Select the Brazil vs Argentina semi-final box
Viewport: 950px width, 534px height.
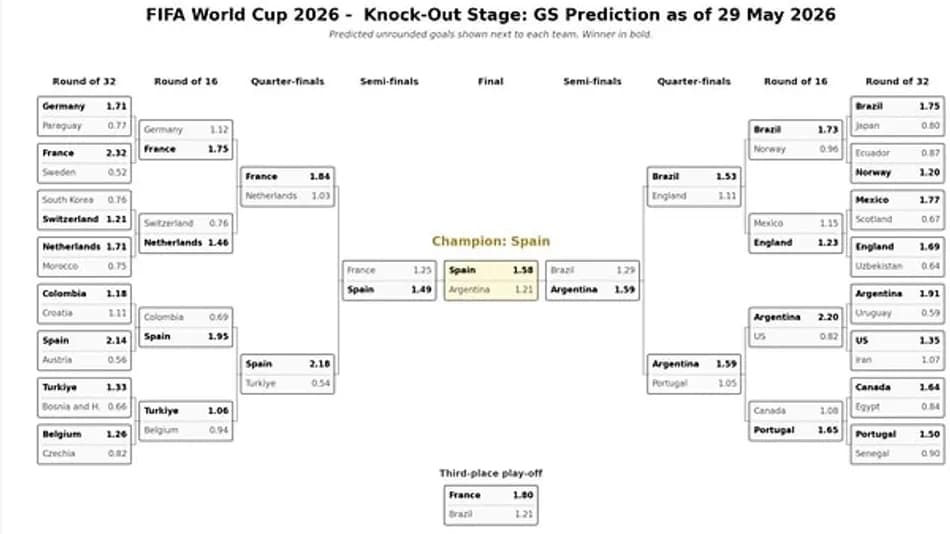click(x=593, y=280)
